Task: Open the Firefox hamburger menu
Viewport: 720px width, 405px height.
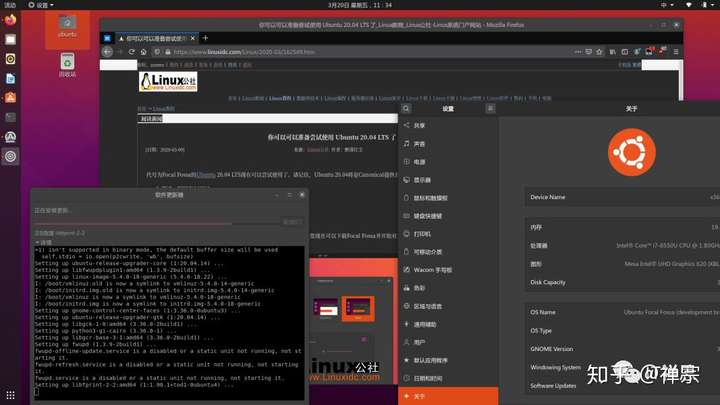Action: pos(675,52)
